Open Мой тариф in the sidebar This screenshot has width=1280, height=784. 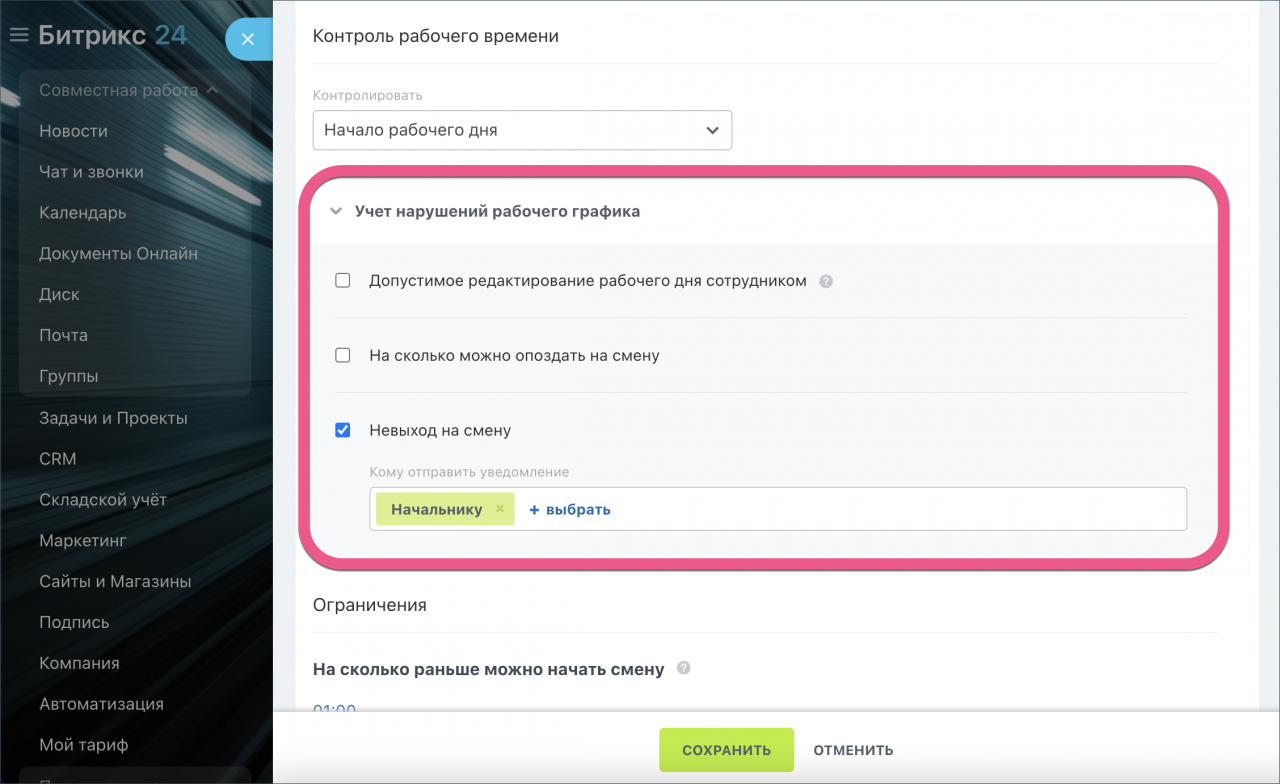click(83, 745)
